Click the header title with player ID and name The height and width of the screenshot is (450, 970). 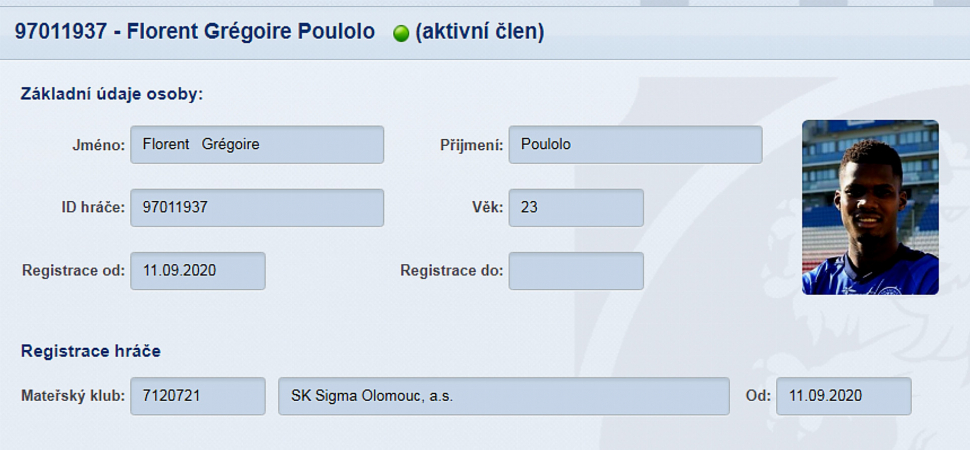195,32
